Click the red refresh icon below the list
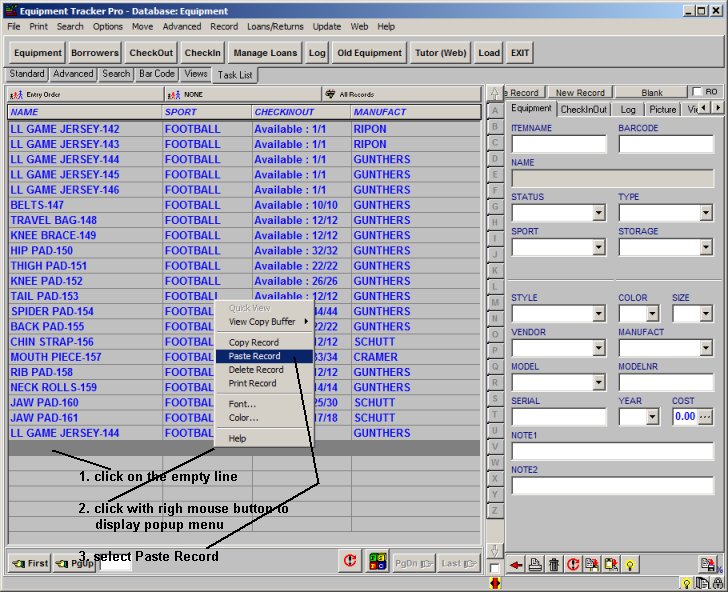The image size is (728, 592). click(350, 562)
